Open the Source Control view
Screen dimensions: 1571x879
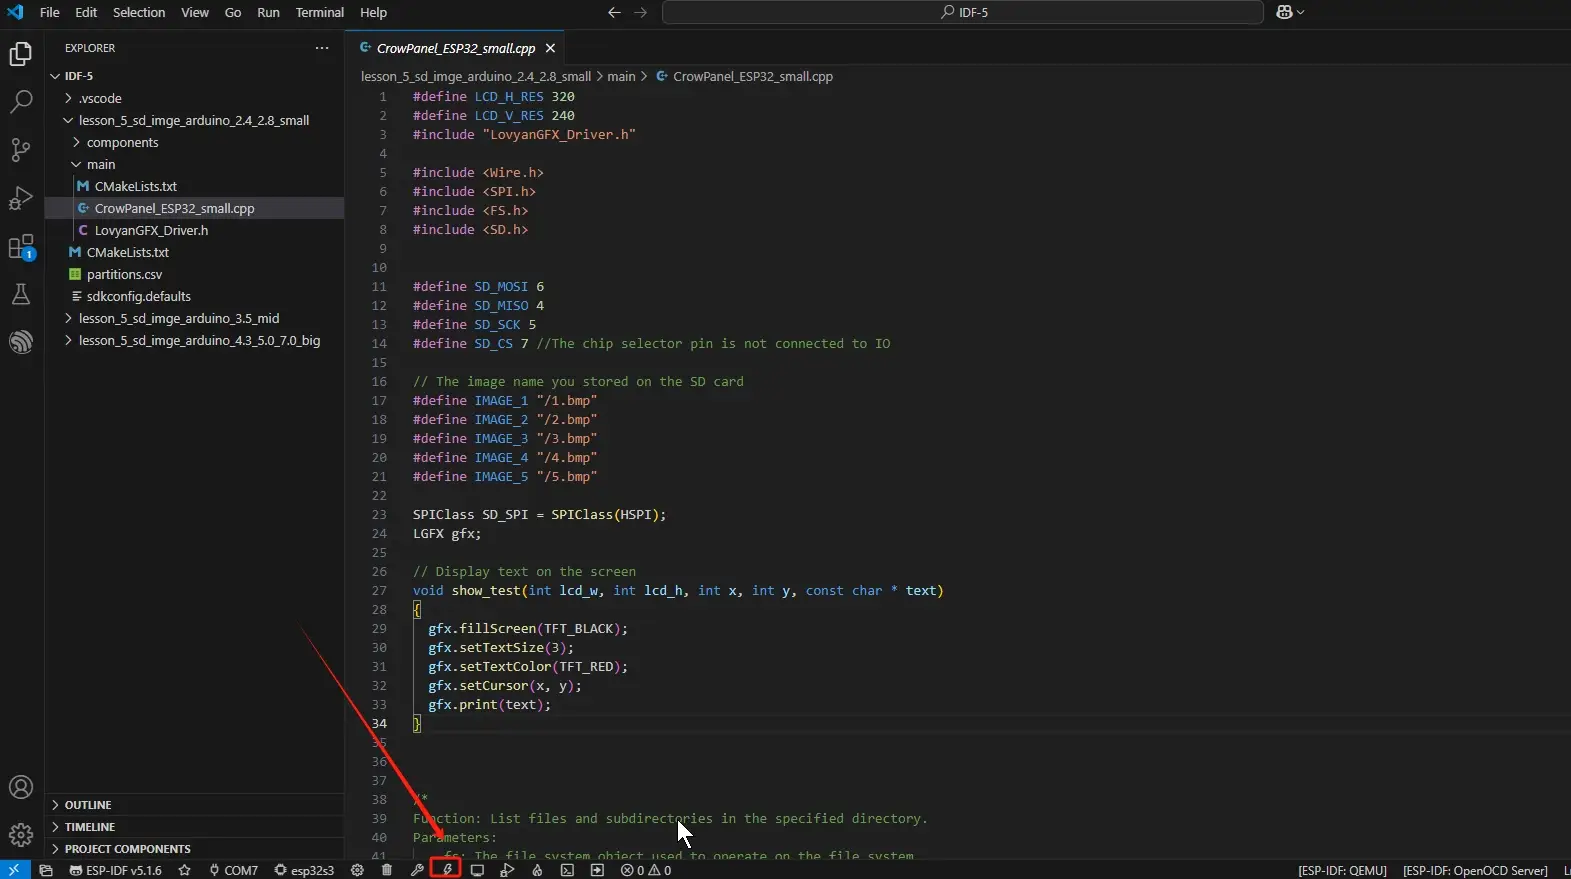pyautogui.click(x=21, y=150)
